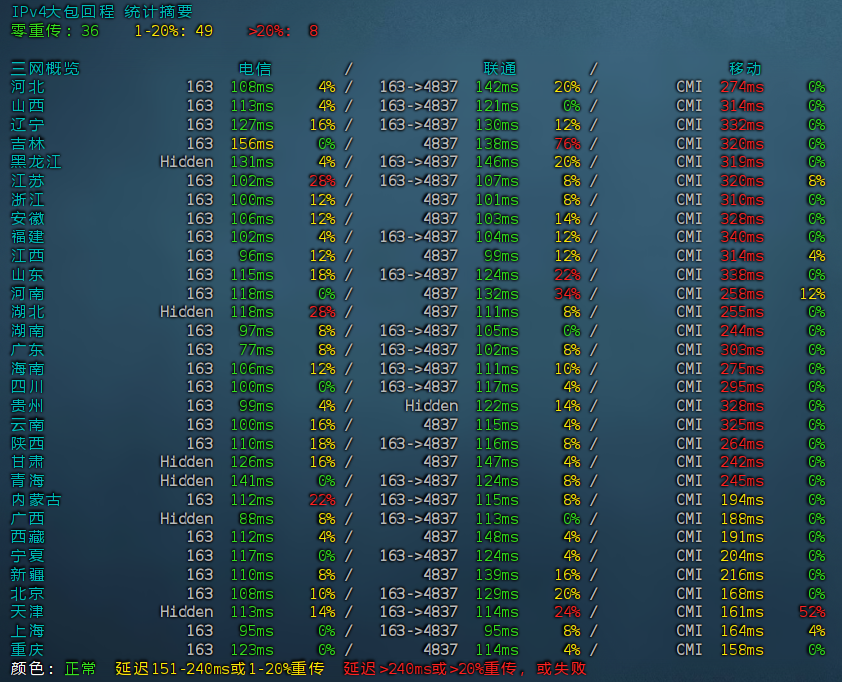This screenshot has height=682, width=842.
Task: Select the "贵州" row label
Action: pos(28,405)
